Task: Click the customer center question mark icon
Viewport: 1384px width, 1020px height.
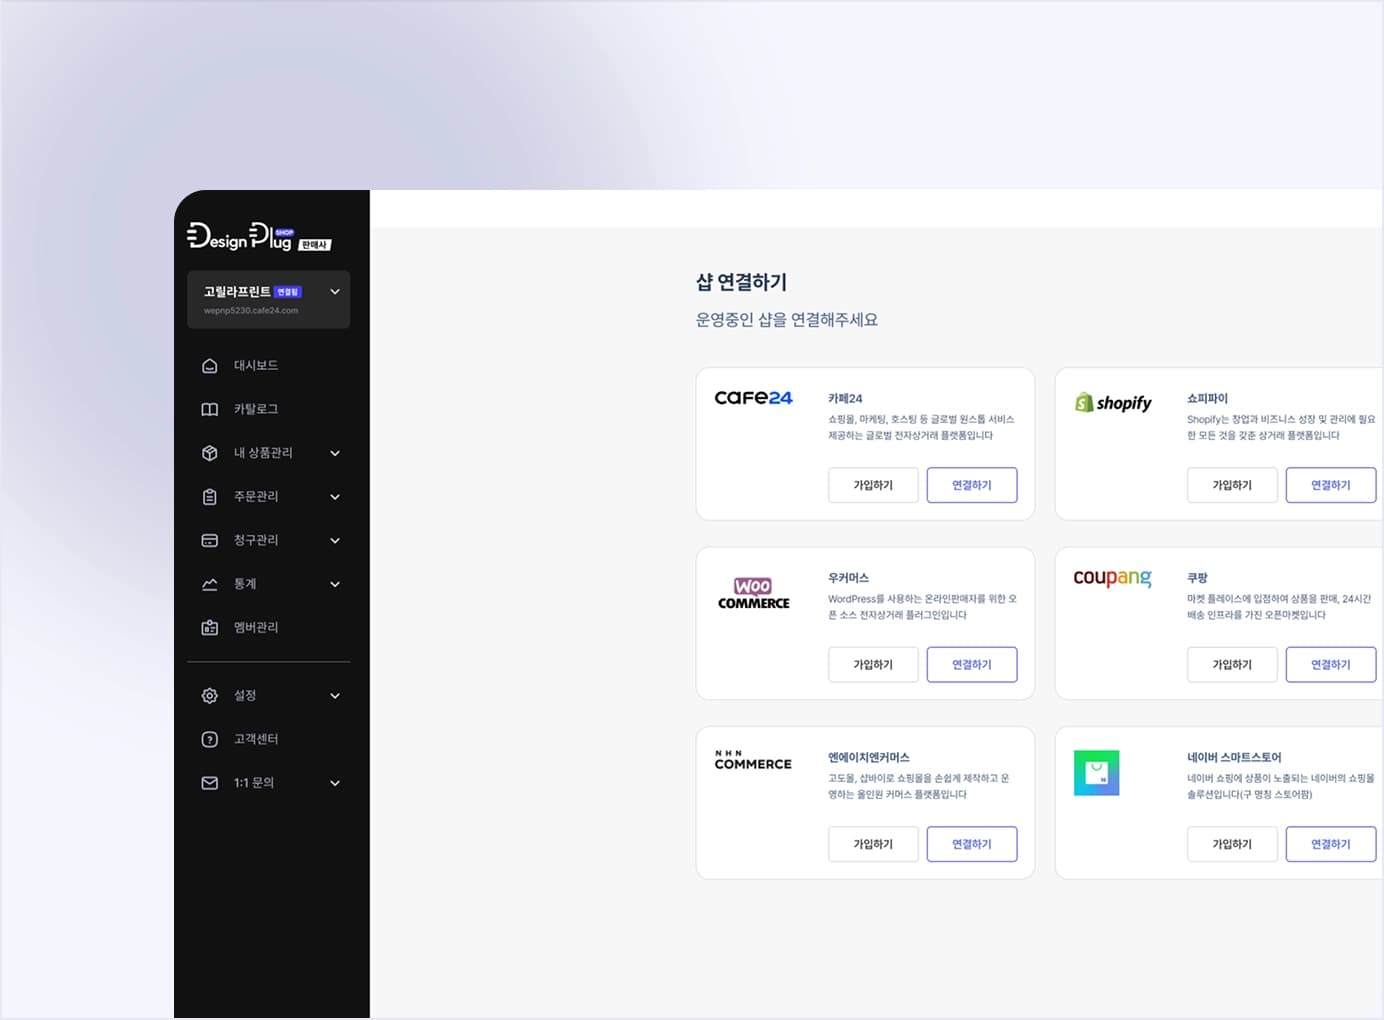Action: pos(210,740)
